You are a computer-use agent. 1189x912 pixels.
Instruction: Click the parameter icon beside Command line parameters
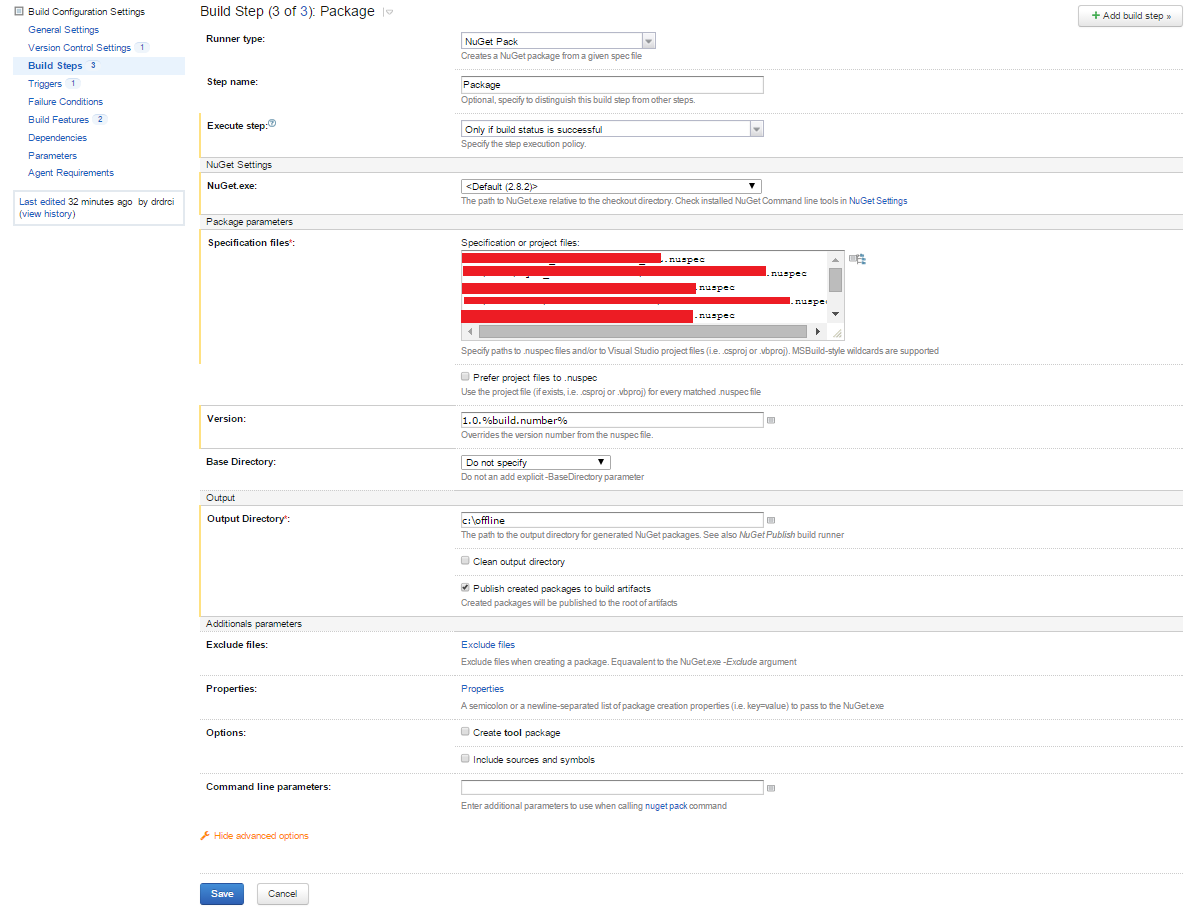pos(771,788)
